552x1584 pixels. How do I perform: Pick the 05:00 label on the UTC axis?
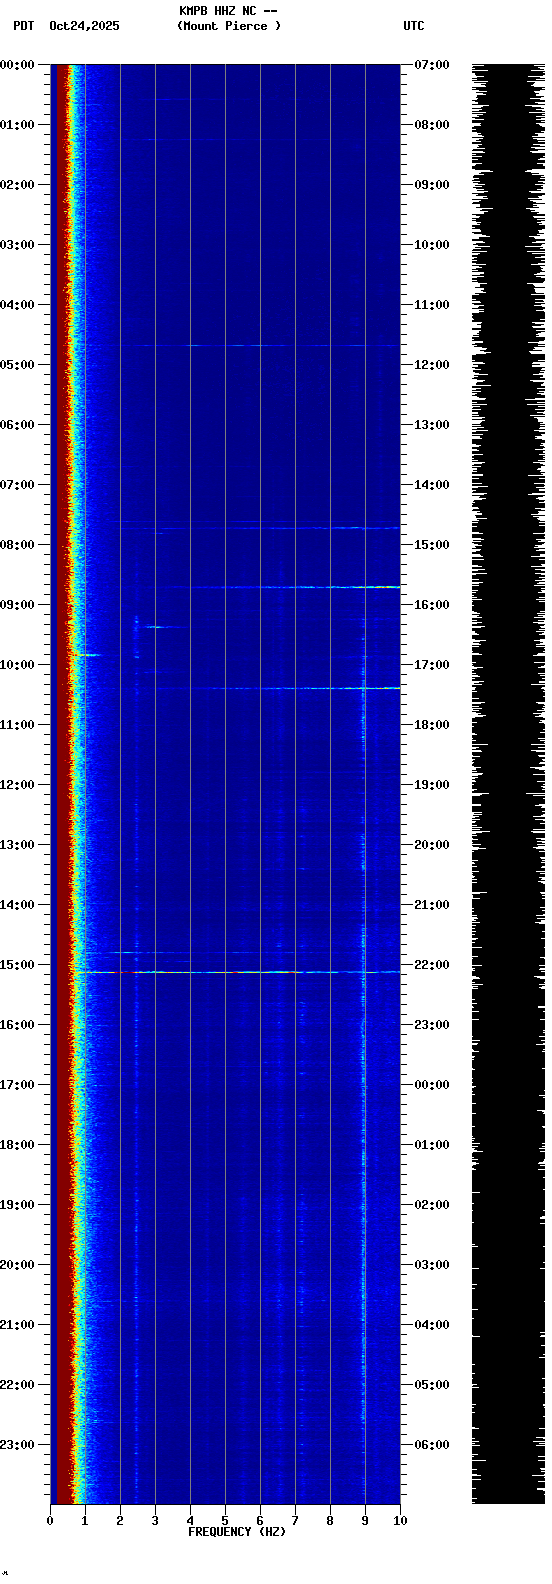pos(432,1385)
